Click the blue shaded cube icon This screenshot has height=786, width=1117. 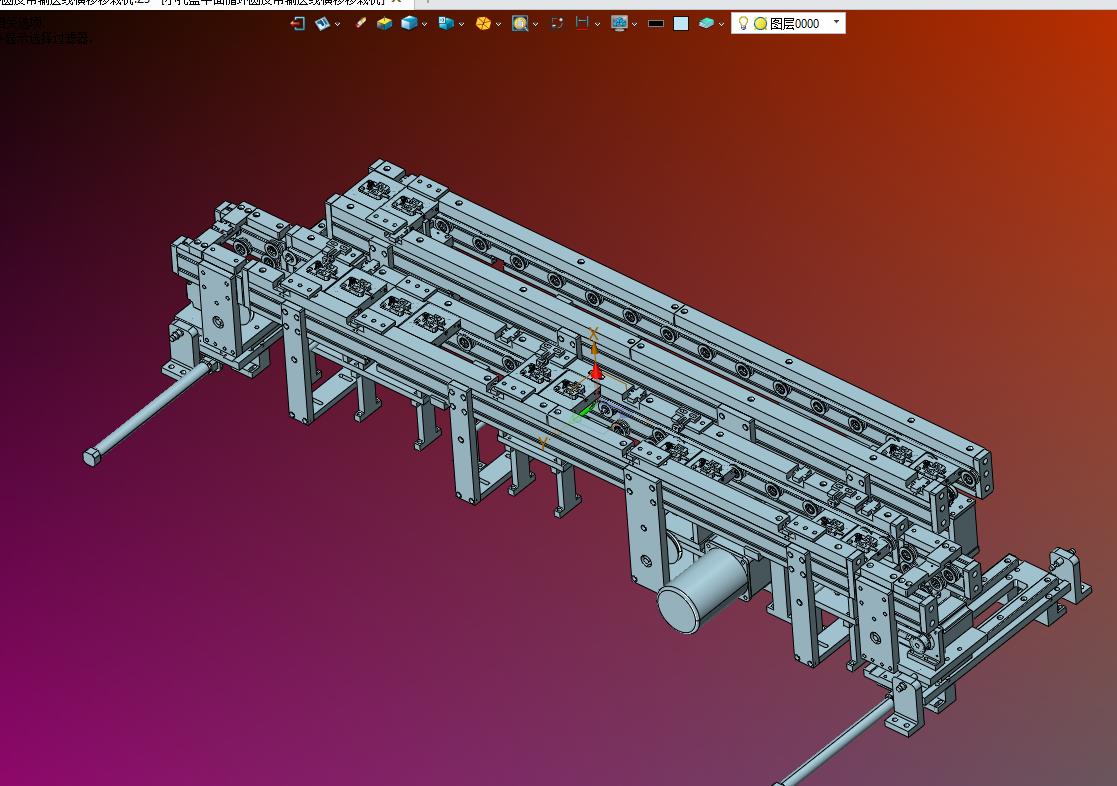409,24
